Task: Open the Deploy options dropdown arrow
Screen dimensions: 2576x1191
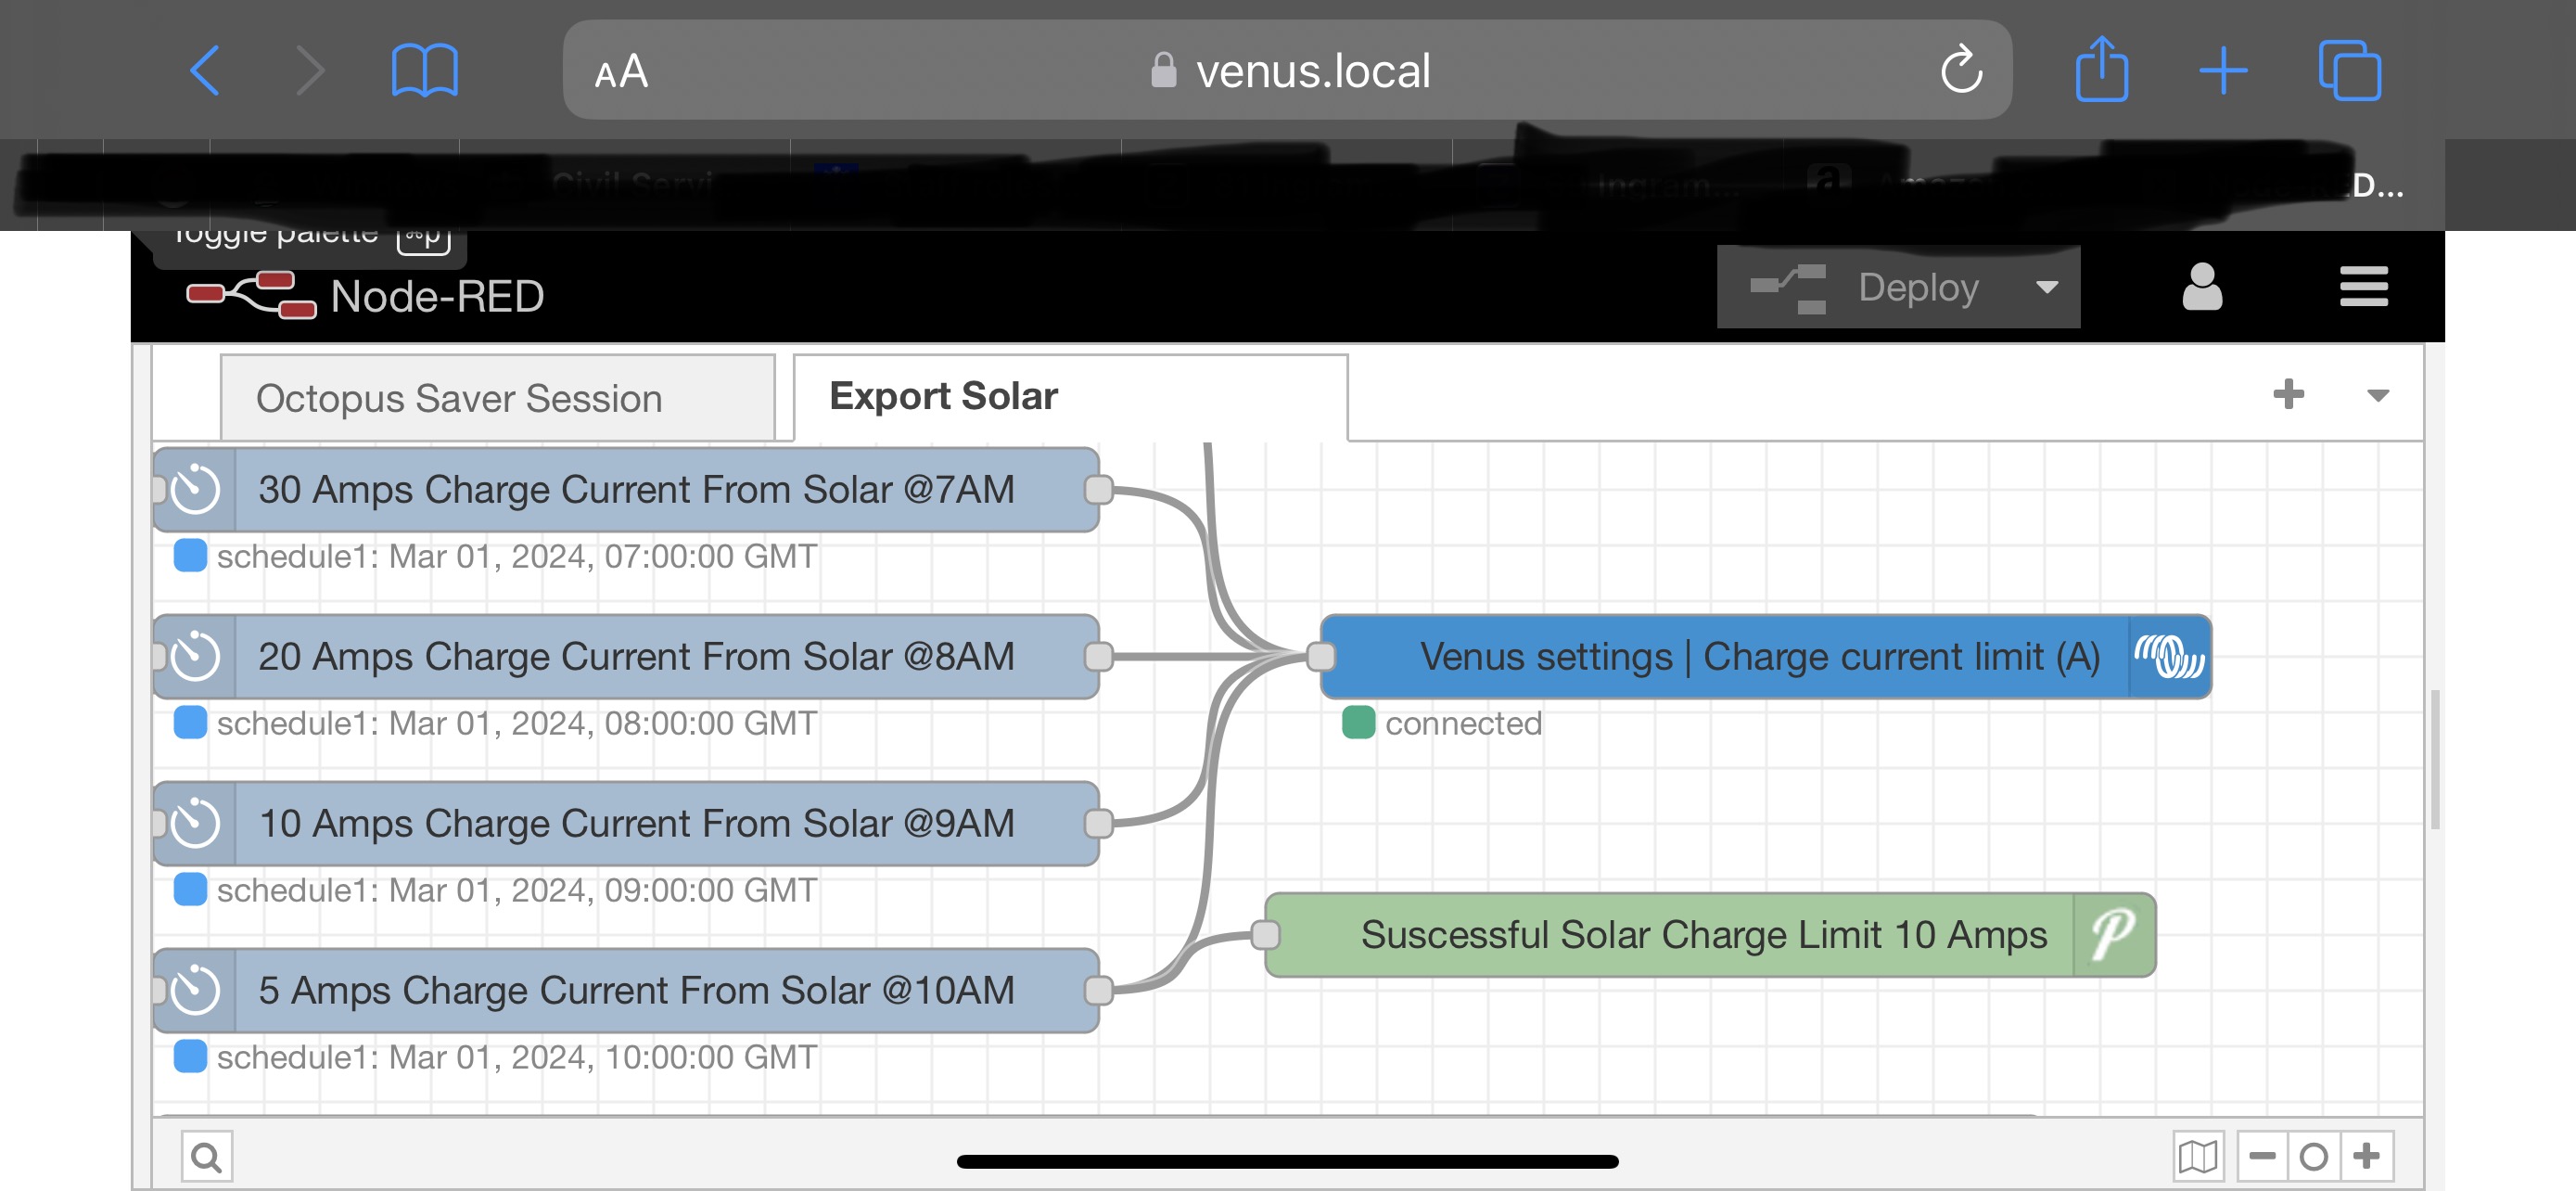Action: (x=2048, y=288)
